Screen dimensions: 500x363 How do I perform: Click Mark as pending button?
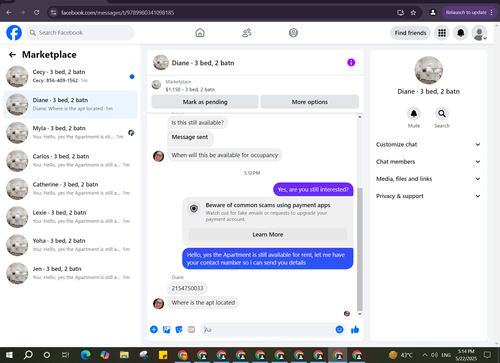[x=205, y=102]
